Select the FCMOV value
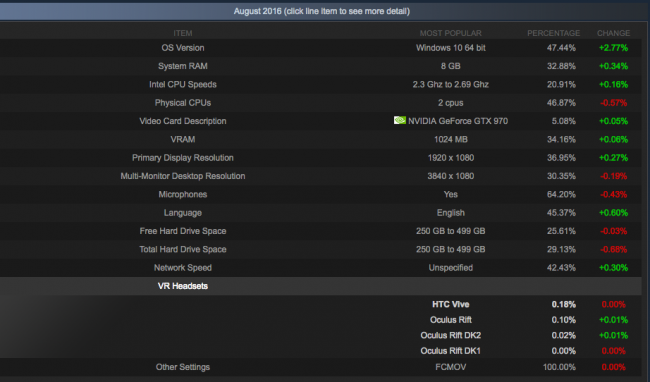 tap(451, 367)
